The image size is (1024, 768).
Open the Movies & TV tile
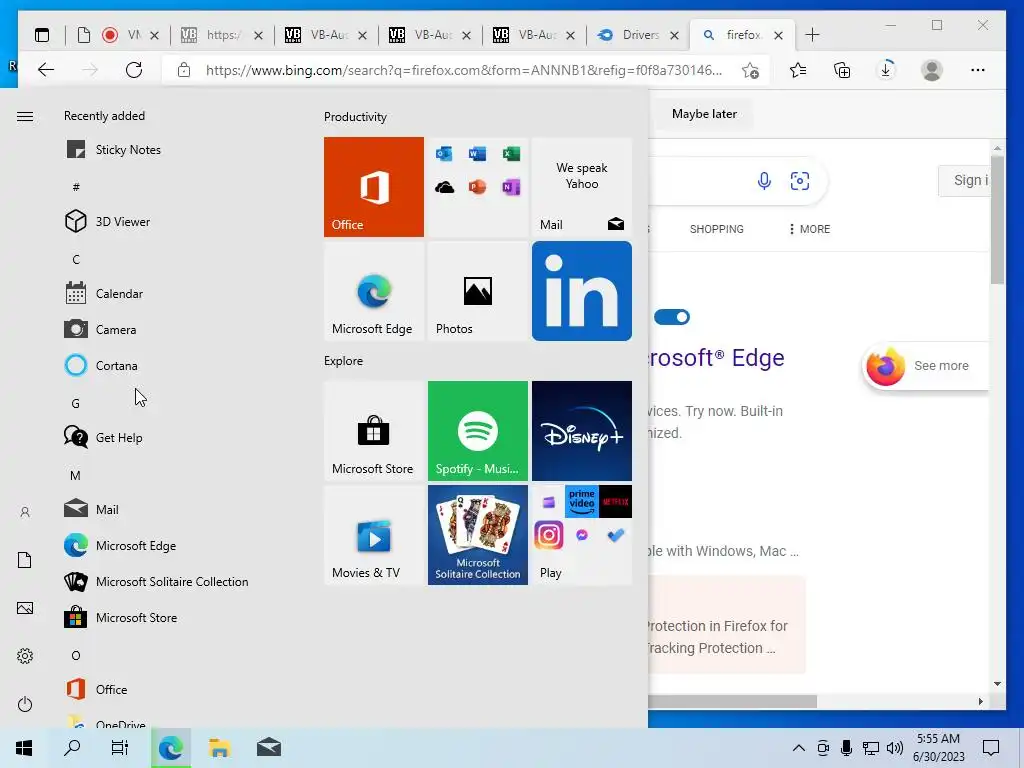(x=374, y=535)
